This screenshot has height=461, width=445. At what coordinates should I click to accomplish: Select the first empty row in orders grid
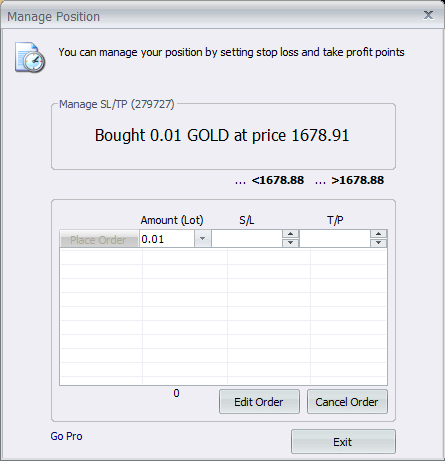(x=223, y=258)
